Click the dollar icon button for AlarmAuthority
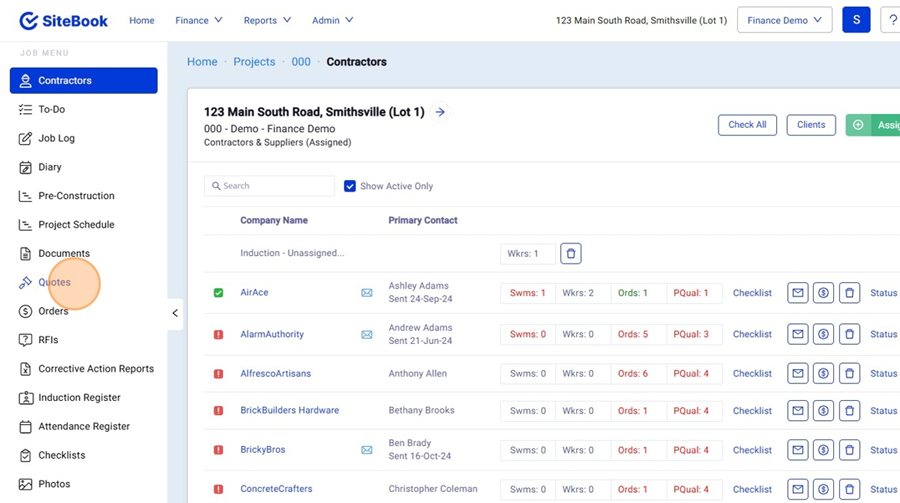 (823, 334)
